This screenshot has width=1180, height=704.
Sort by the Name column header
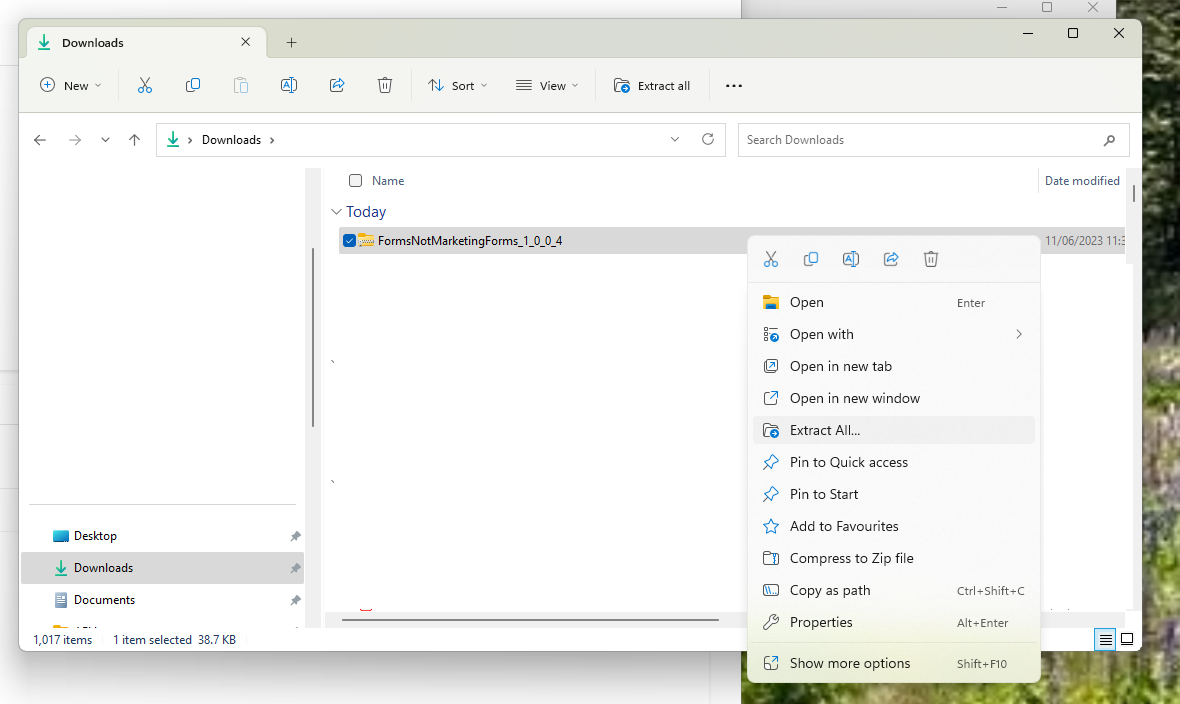(388, 181)
